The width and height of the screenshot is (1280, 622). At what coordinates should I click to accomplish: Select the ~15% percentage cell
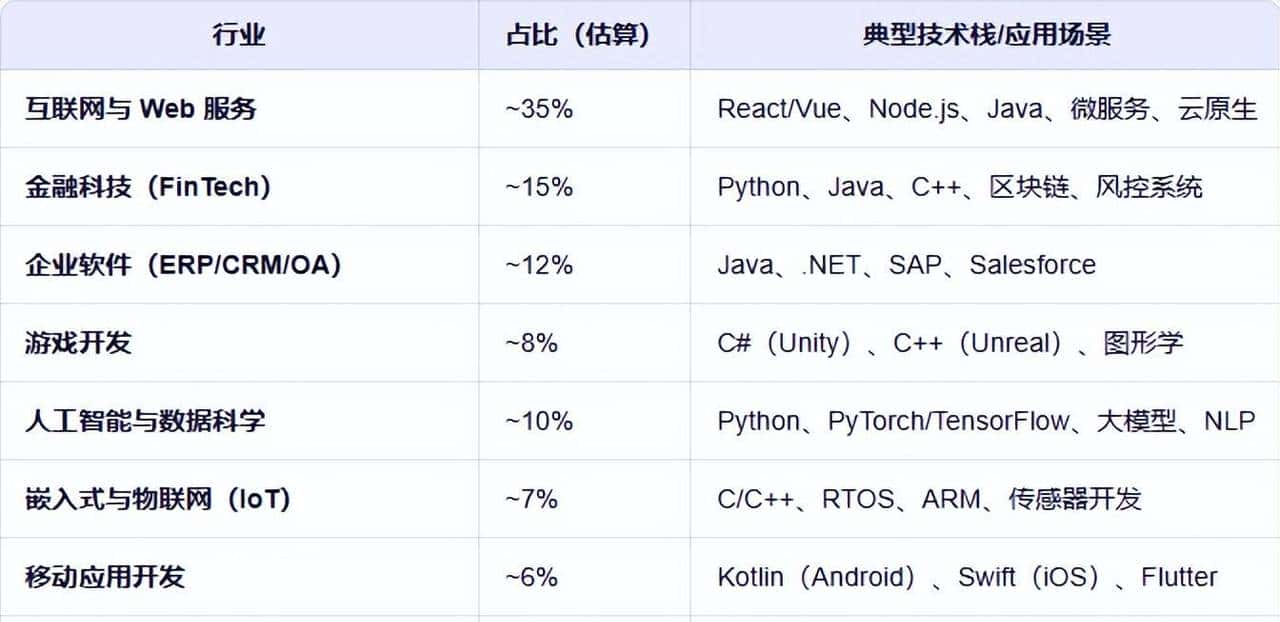pyautogui.click(x=539, y=187)
